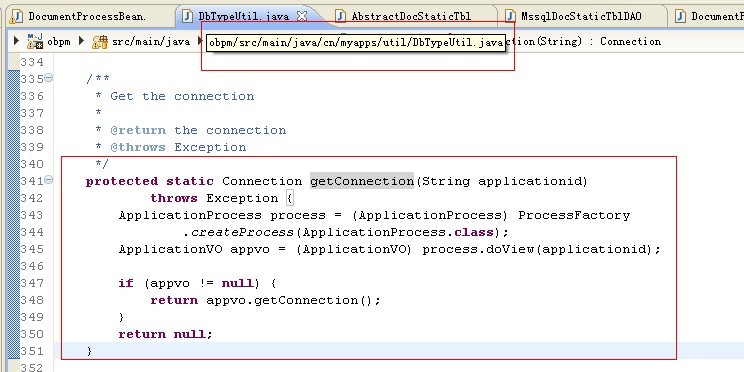Click the obpm project icon in breadcrumb
The image size is (744, 372).
point(35,41)
